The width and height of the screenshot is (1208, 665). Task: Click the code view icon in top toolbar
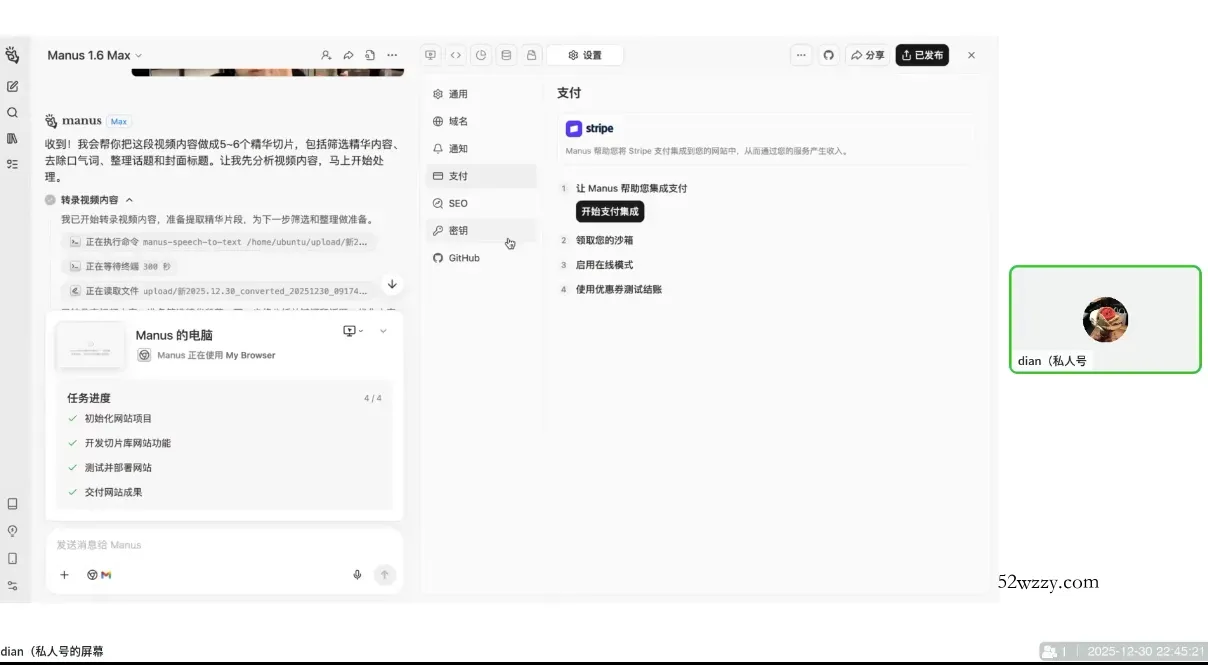click(x=456, y=55)
